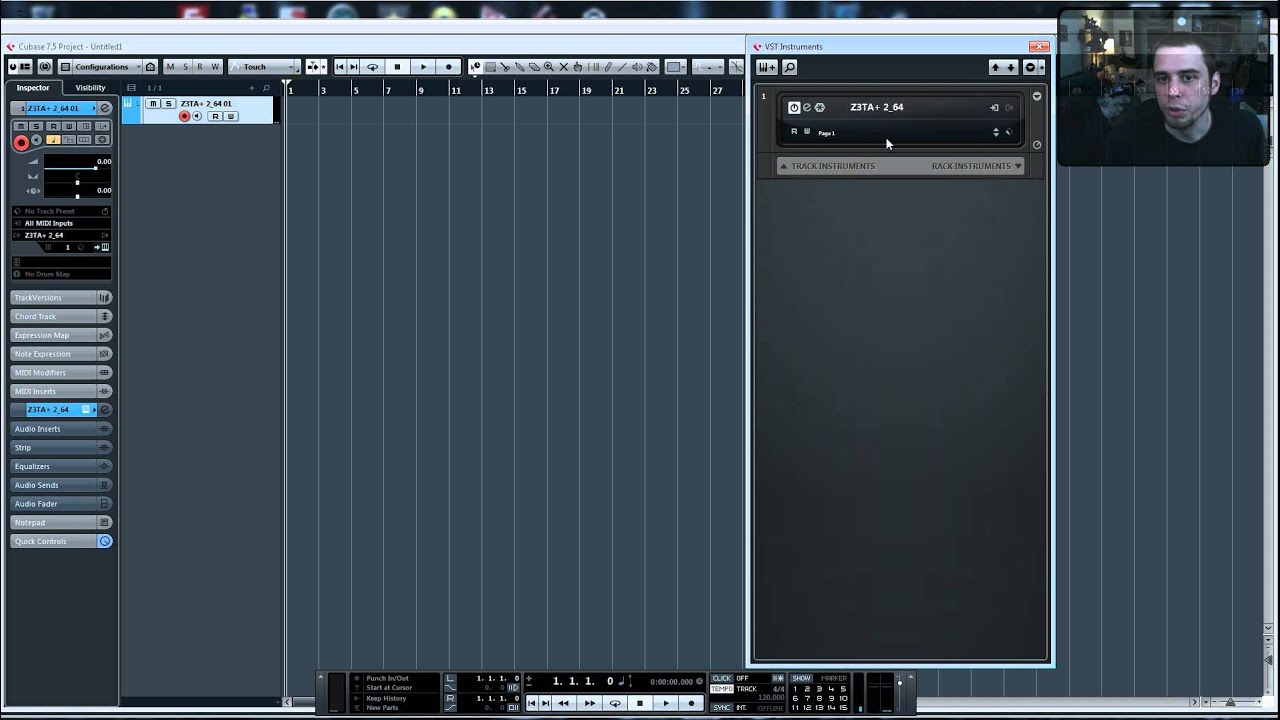Click the search tracks magnifier icon in track list
Viewport: 1280px width, 720px height.
tap(266, 88)
